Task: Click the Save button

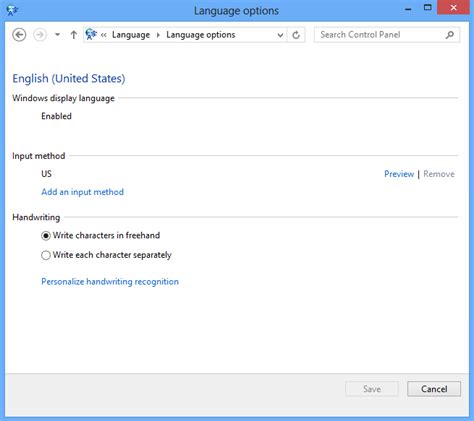Action: [372, 389]
